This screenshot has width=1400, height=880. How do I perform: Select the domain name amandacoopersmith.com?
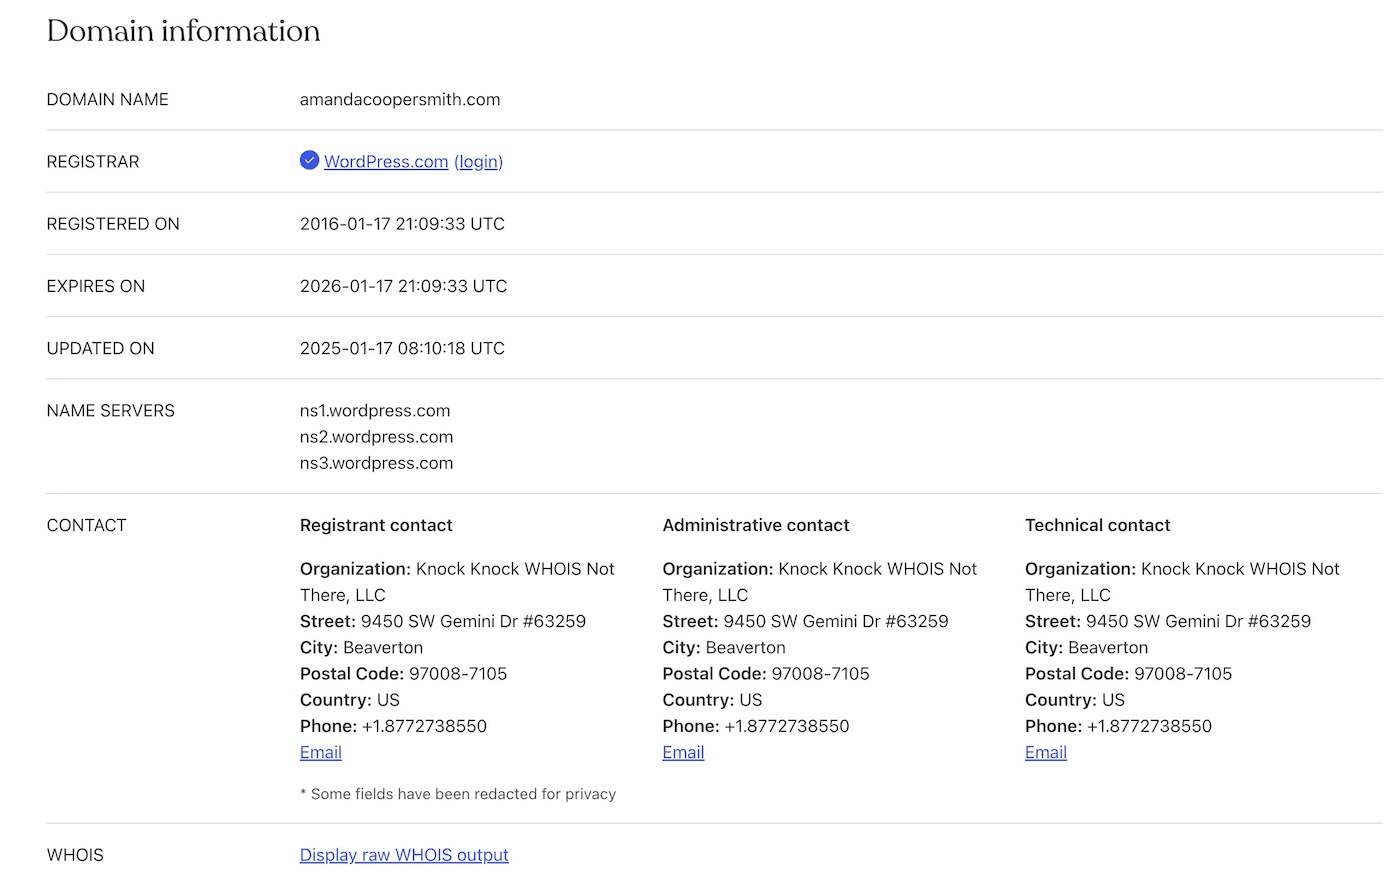pyautogui.click(x=400, y=99)
